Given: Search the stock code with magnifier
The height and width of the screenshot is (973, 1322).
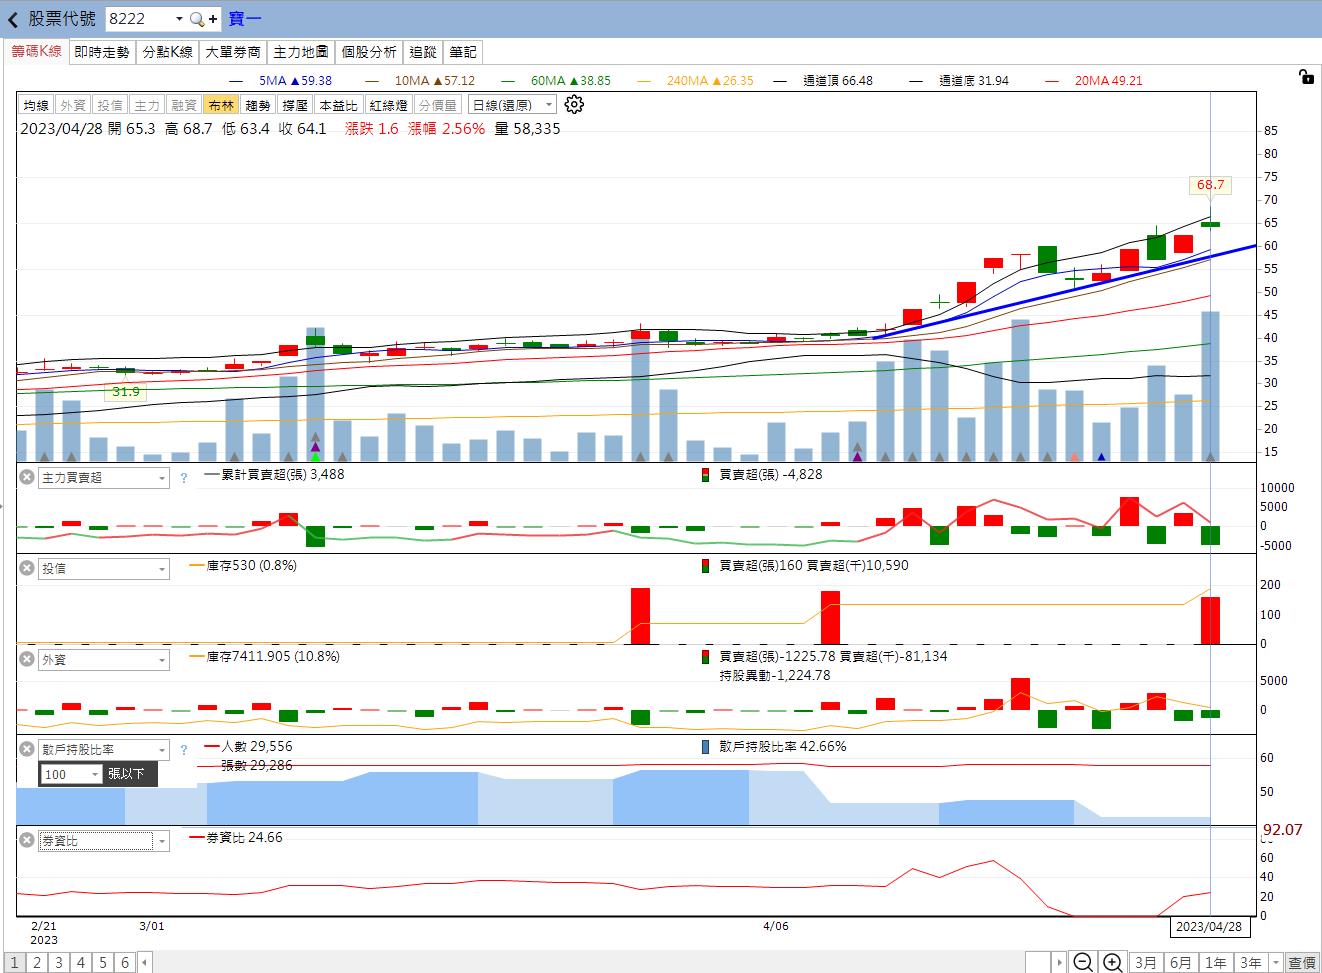Looking at the screenshot, I should tap(197, 19).
